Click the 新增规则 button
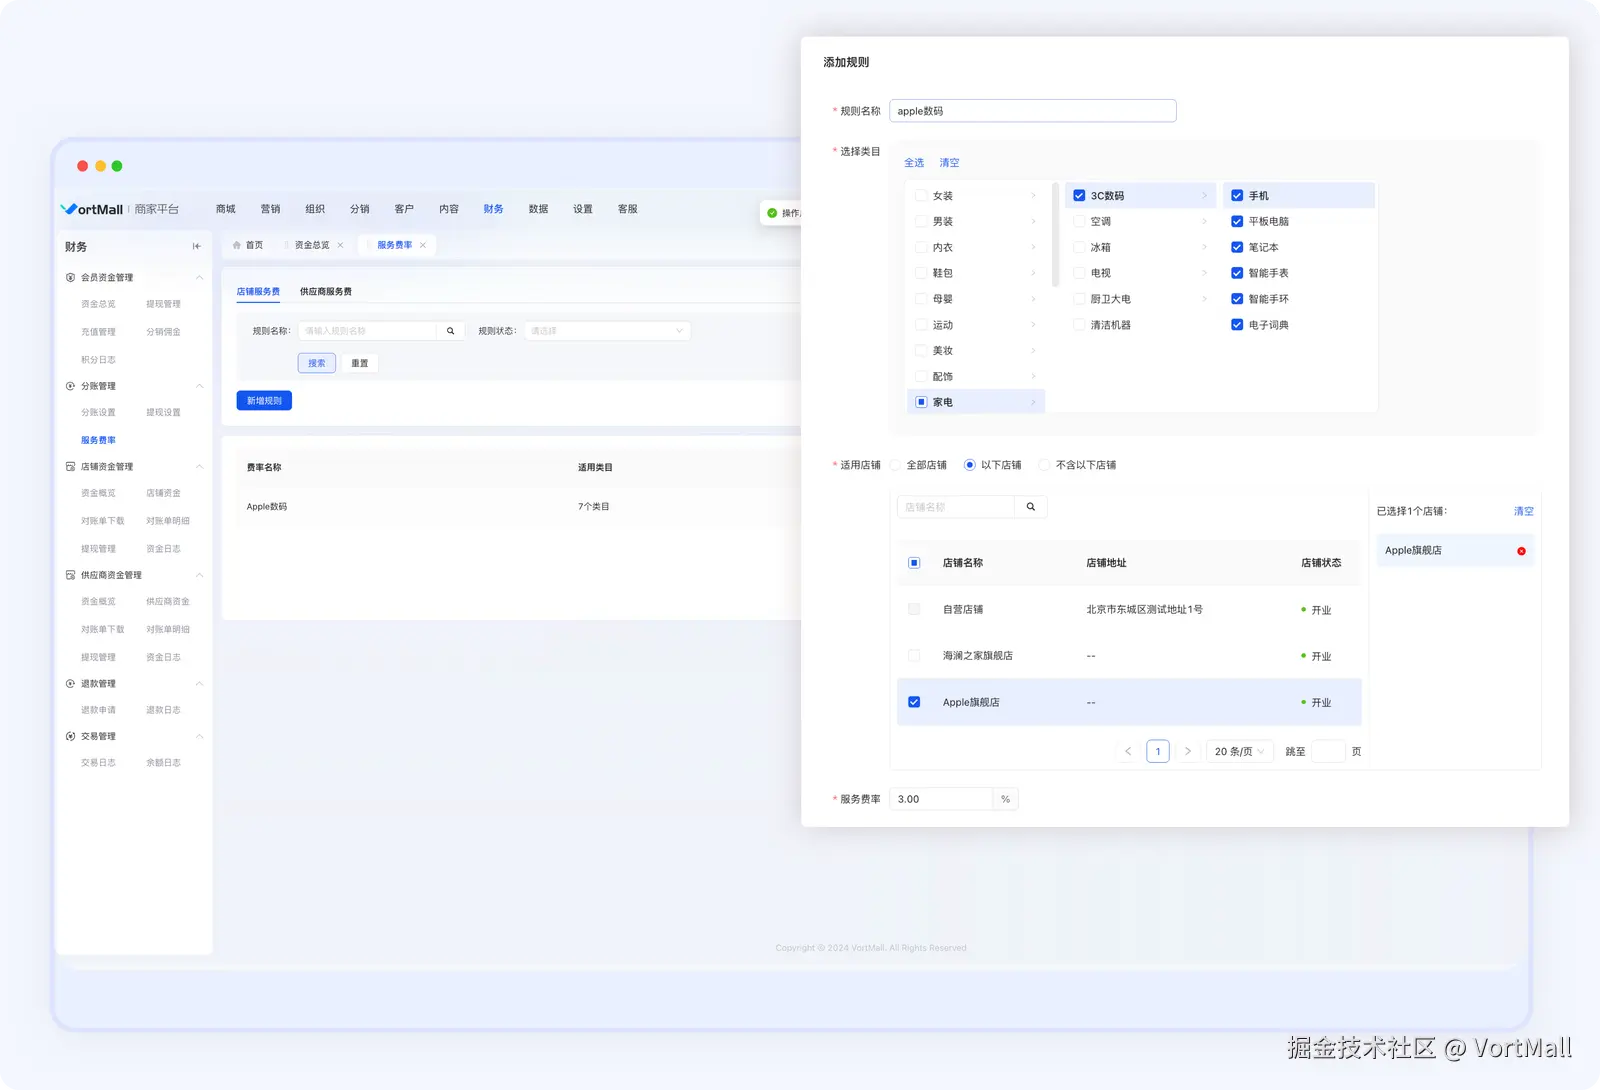Screen dimensions: 1600x1090 [264, 400]
